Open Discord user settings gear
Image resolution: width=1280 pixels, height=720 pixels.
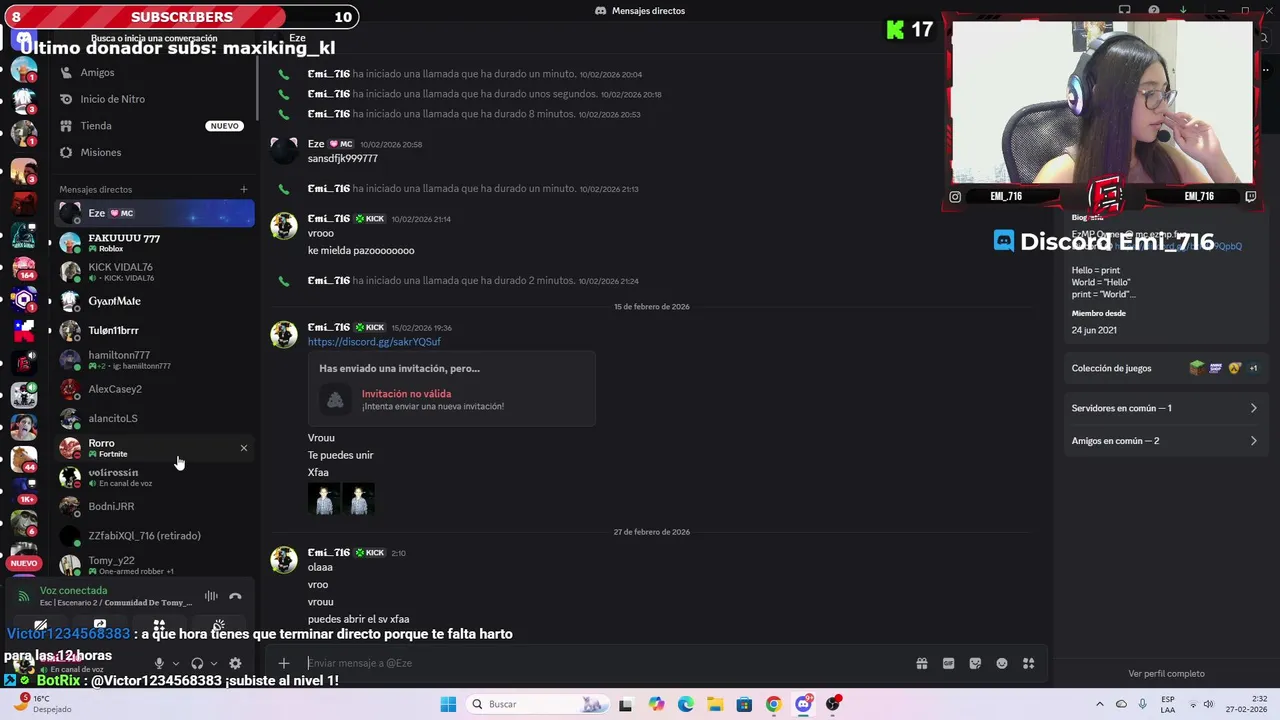click(x=235, y=663)
